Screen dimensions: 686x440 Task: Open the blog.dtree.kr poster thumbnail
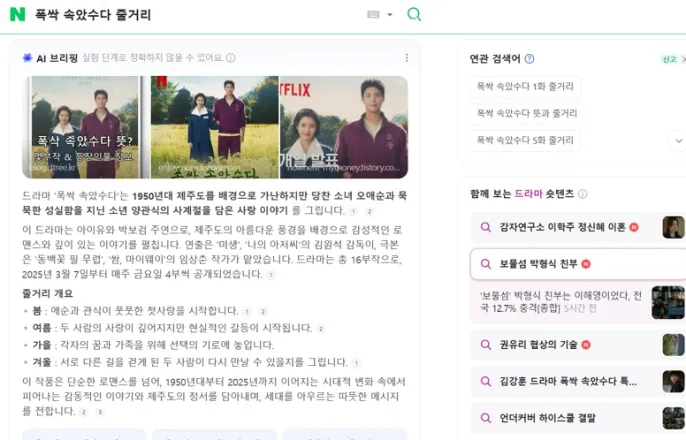point(84,127)
